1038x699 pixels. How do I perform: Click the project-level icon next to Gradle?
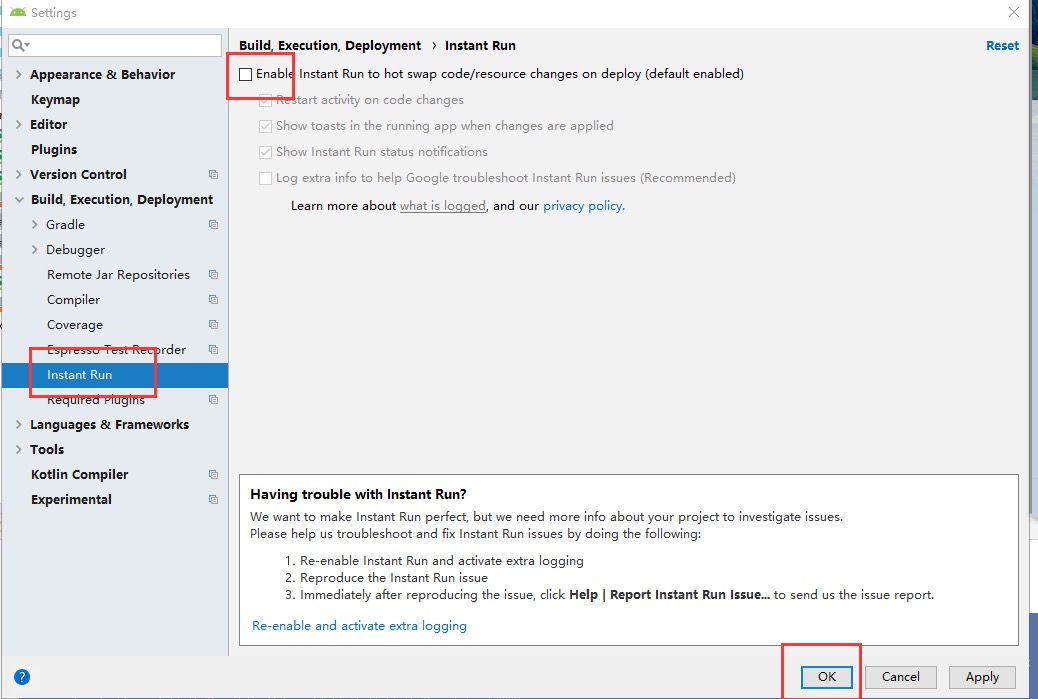213,224
